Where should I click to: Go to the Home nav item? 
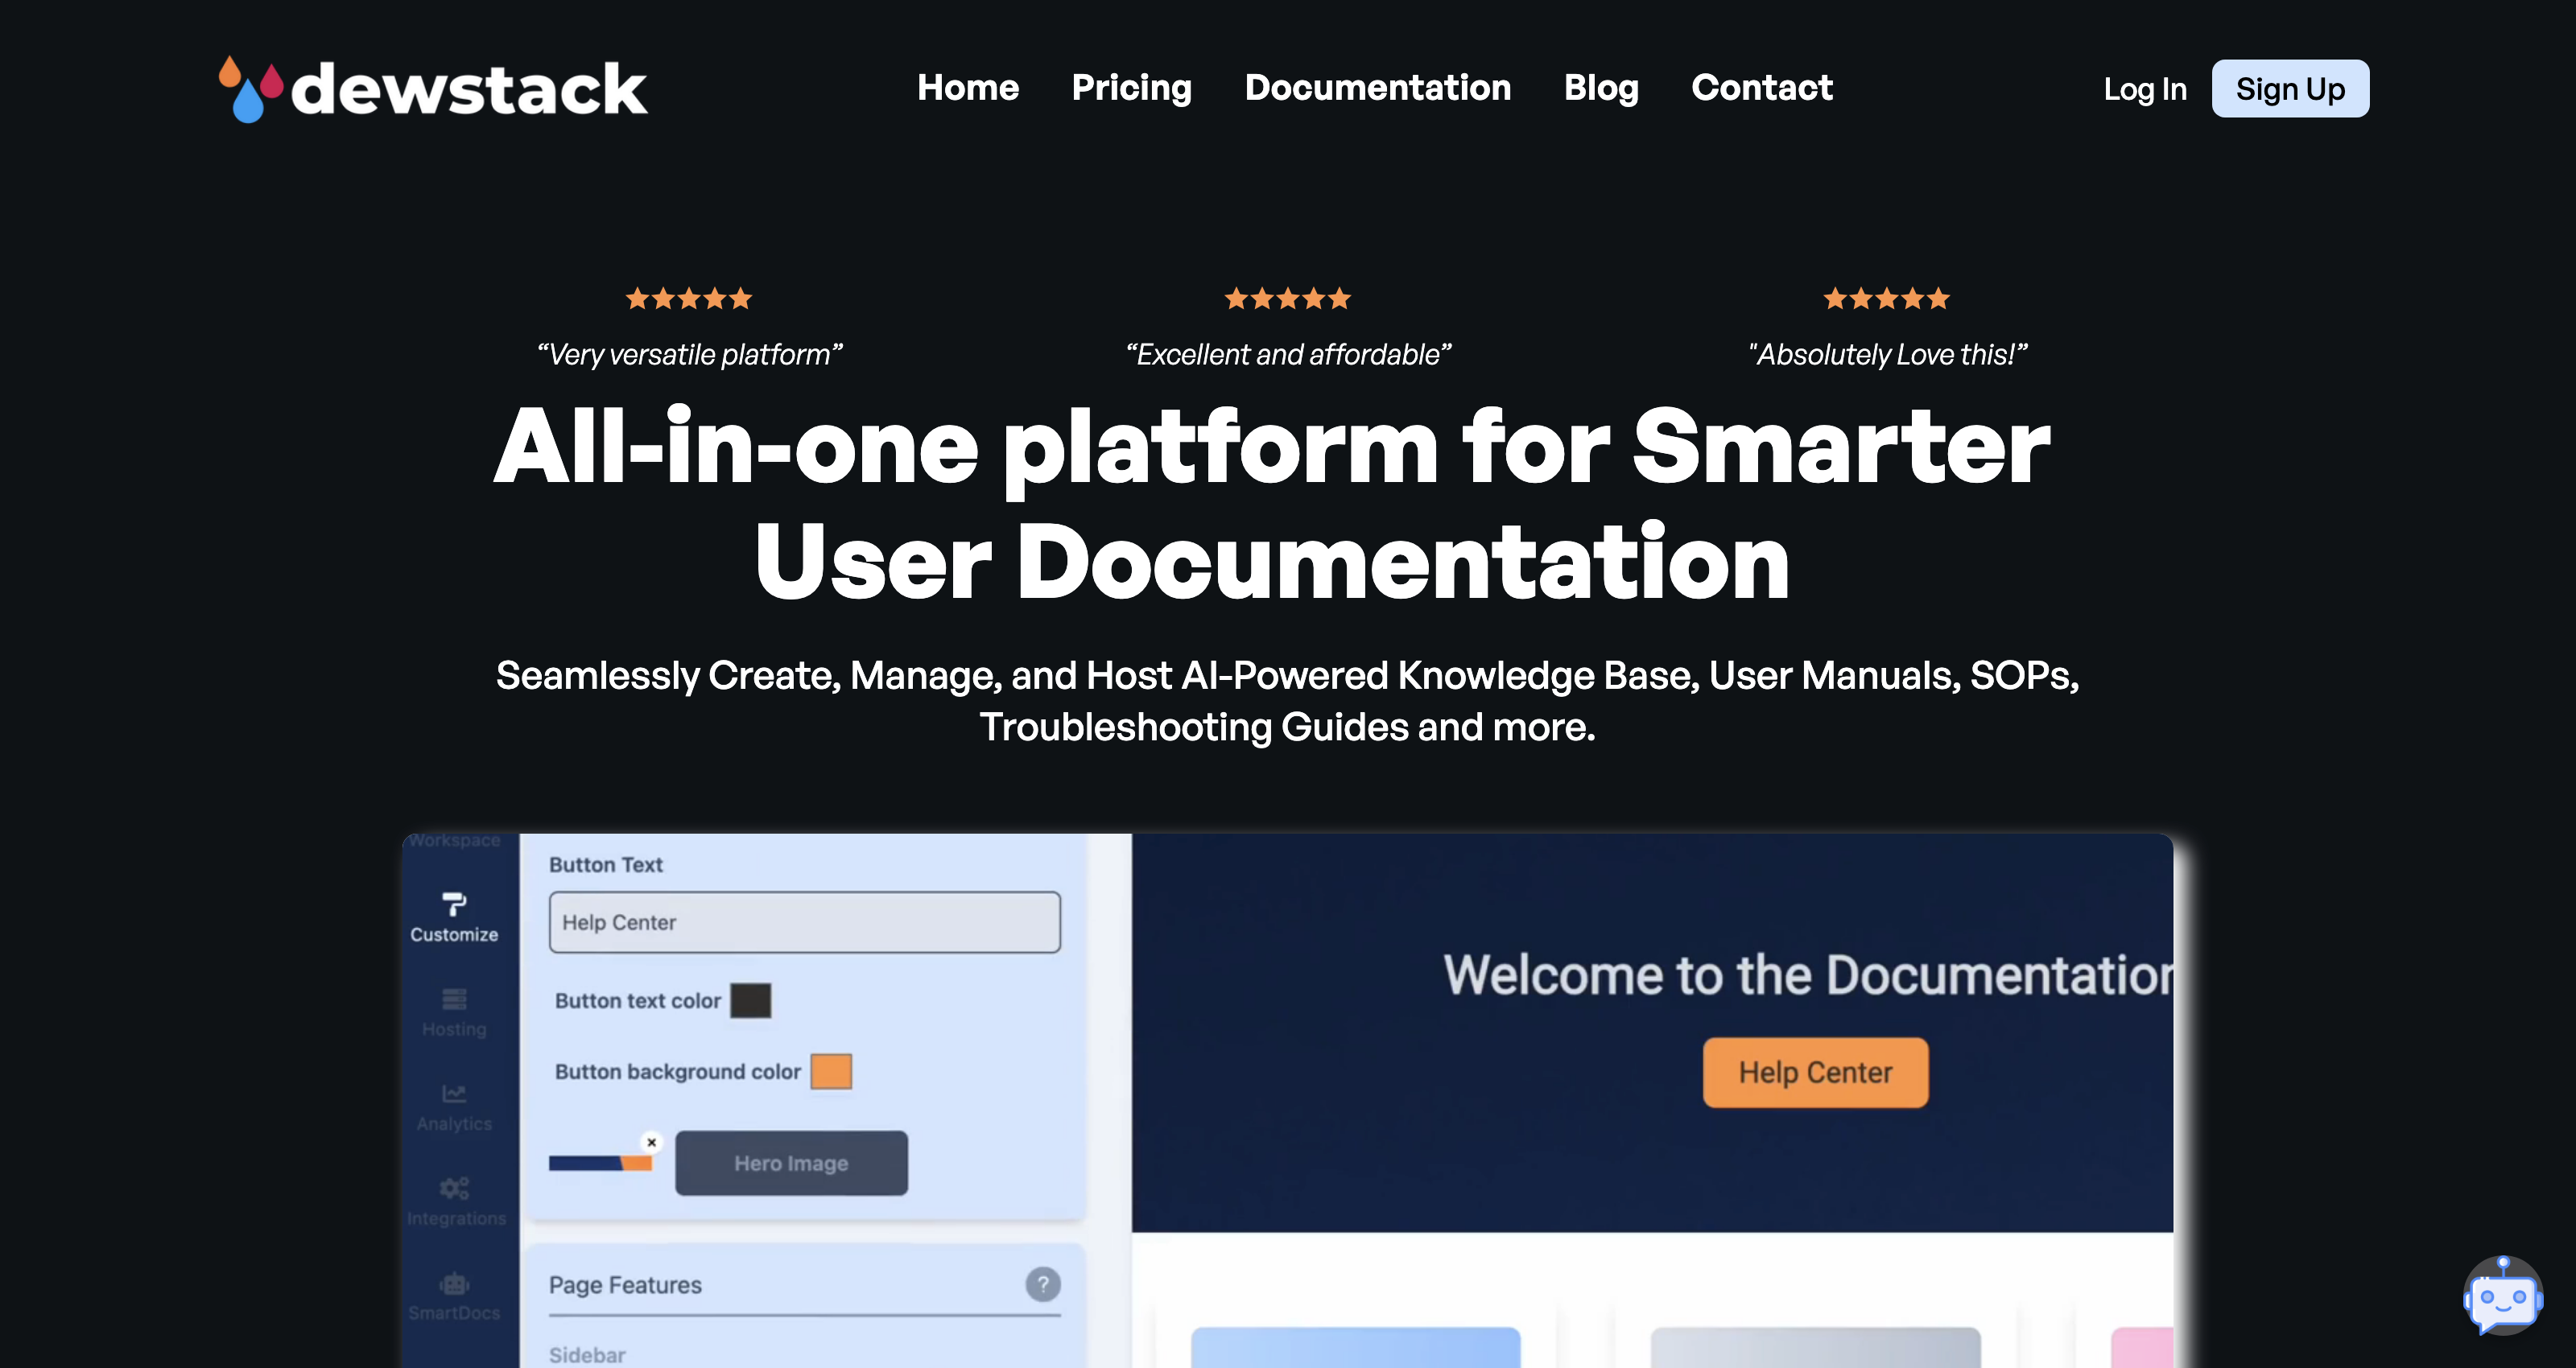coord(968,88)
